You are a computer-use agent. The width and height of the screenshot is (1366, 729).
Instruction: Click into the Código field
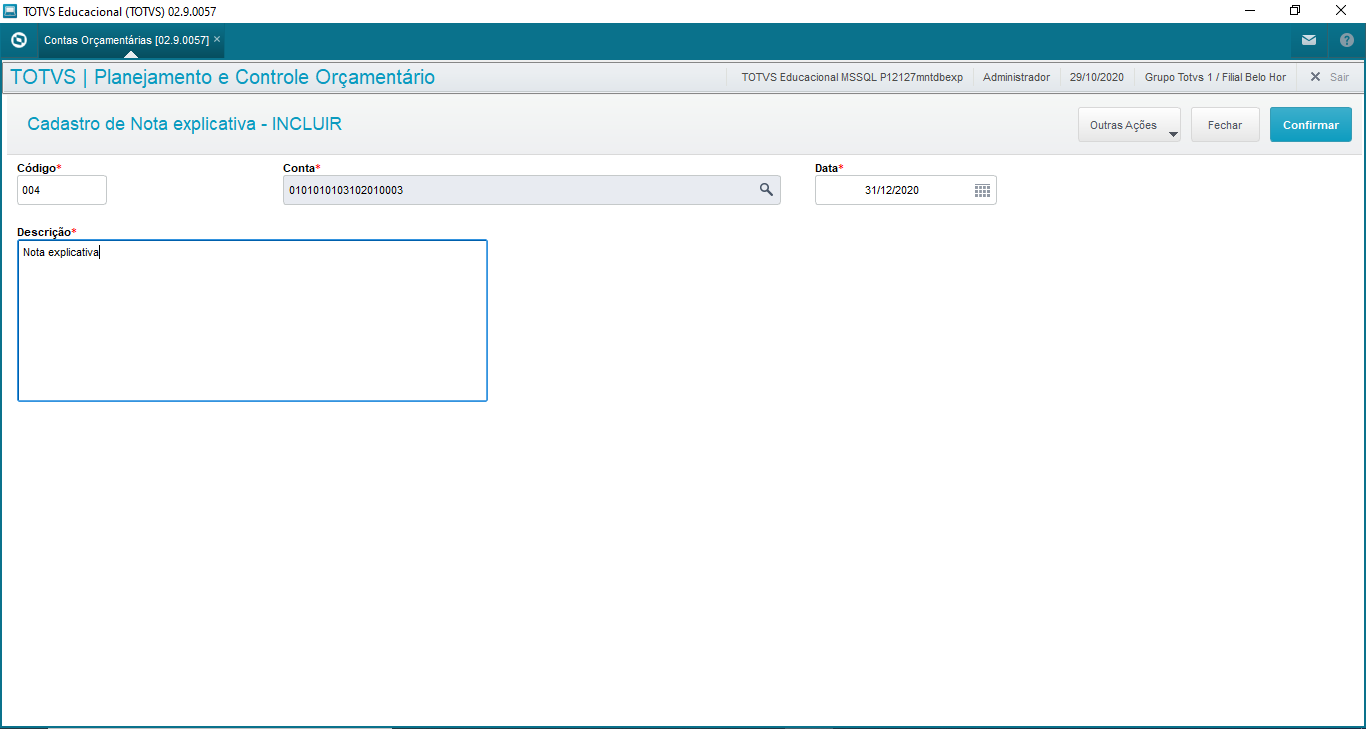[62, 190]
